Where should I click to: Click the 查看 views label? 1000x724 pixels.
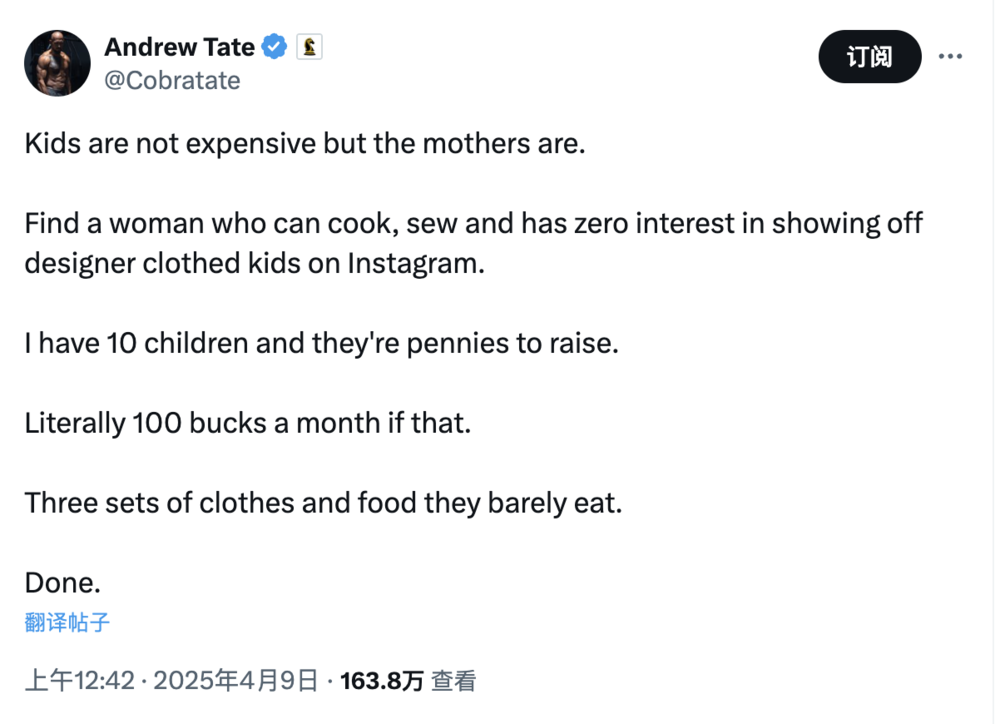453,681
